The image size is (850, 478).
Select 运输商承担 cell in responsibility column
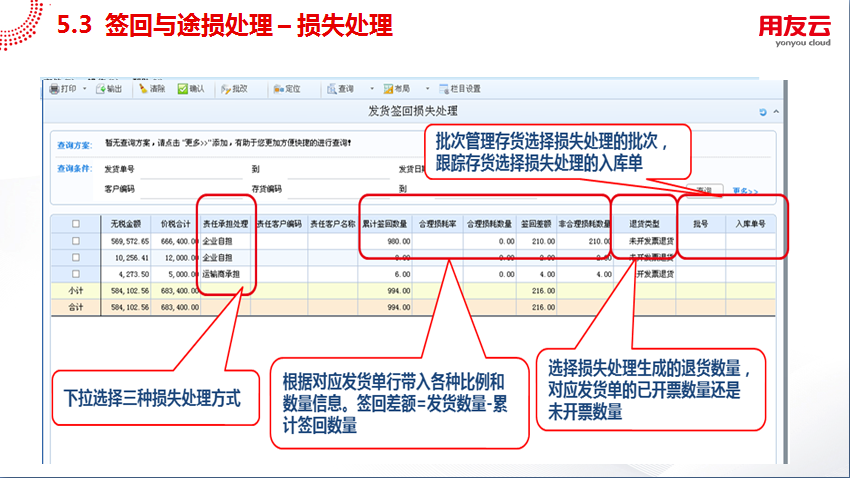(x=221, y=273)
